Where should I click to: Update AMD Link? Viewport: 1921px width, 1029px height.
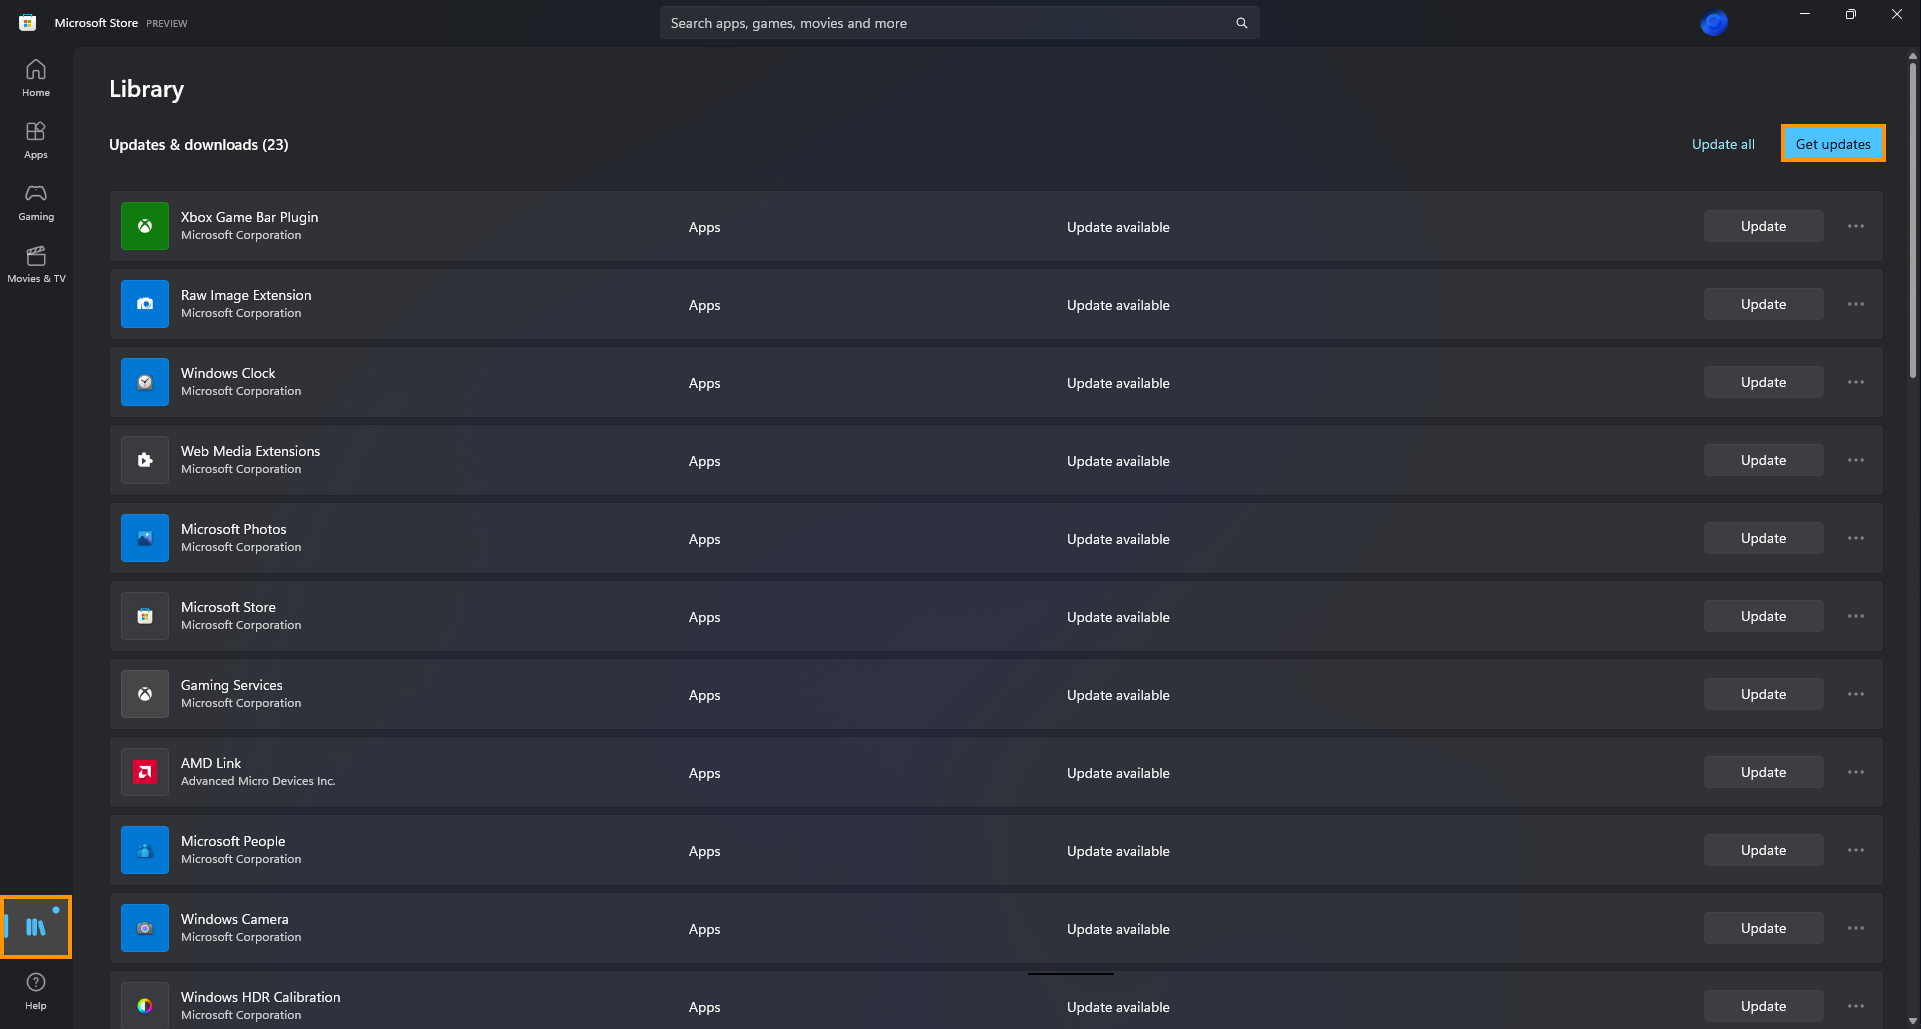pyautogui.click(x=1763, y=772)
